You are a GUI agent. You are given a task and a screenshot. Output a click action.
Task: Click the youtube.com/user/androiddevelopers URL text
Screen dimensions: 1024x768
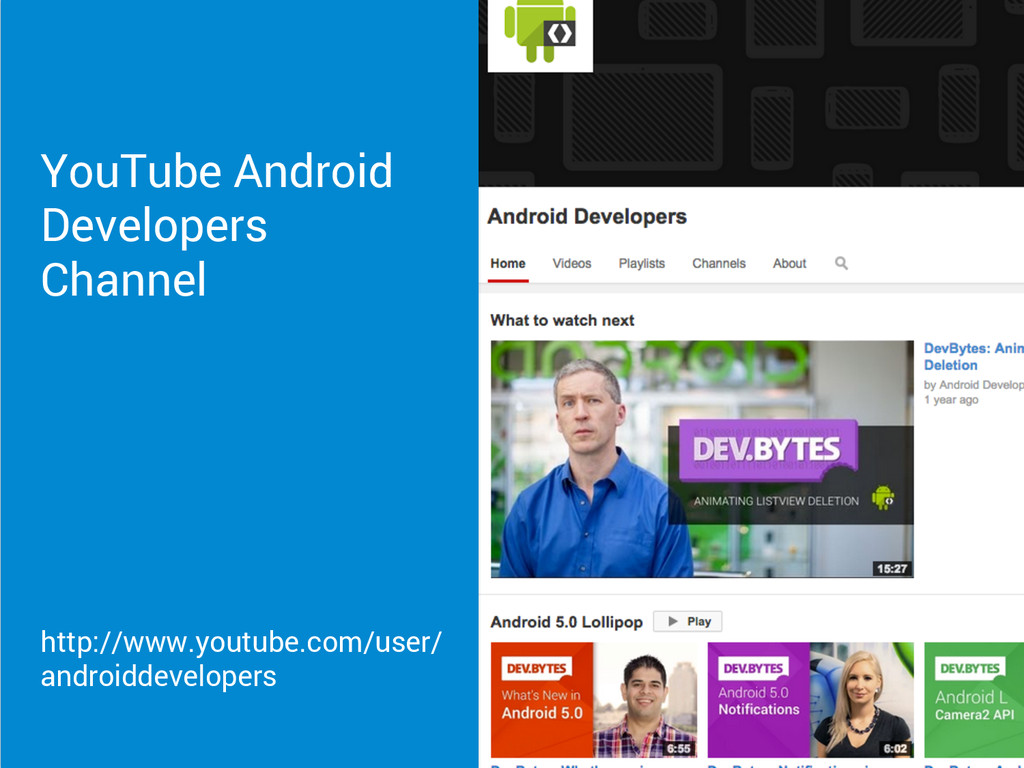[241, 659]
